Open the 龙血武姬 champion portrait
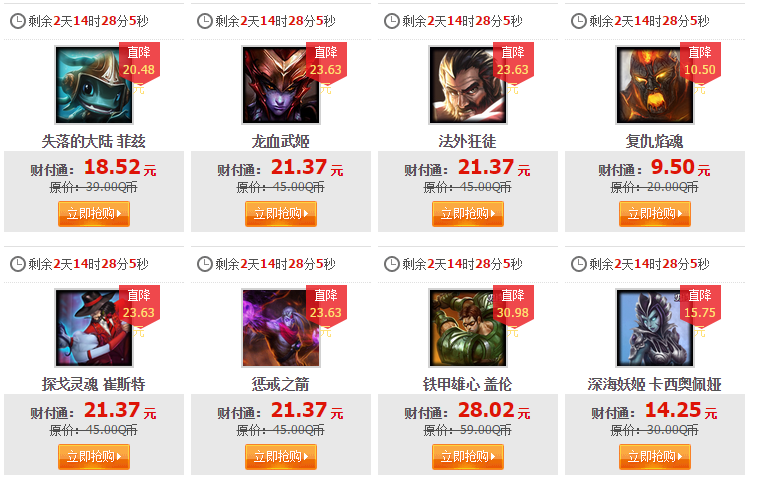This screenshot has height=480, width=758. tap(281, 85)
